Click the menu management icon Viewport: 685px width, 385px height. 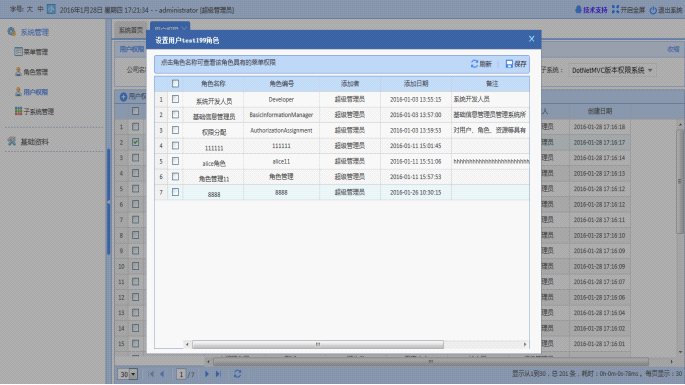point(18,52)
